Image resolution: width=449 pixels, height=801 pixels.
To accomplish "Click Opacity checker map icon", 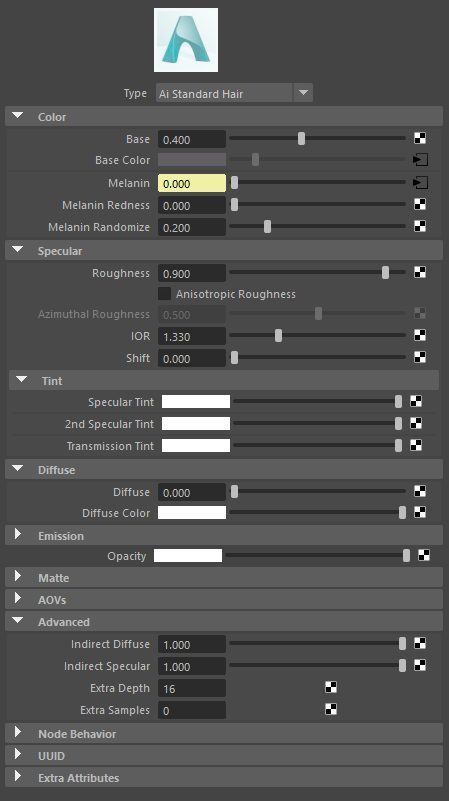I will (424, 555).
